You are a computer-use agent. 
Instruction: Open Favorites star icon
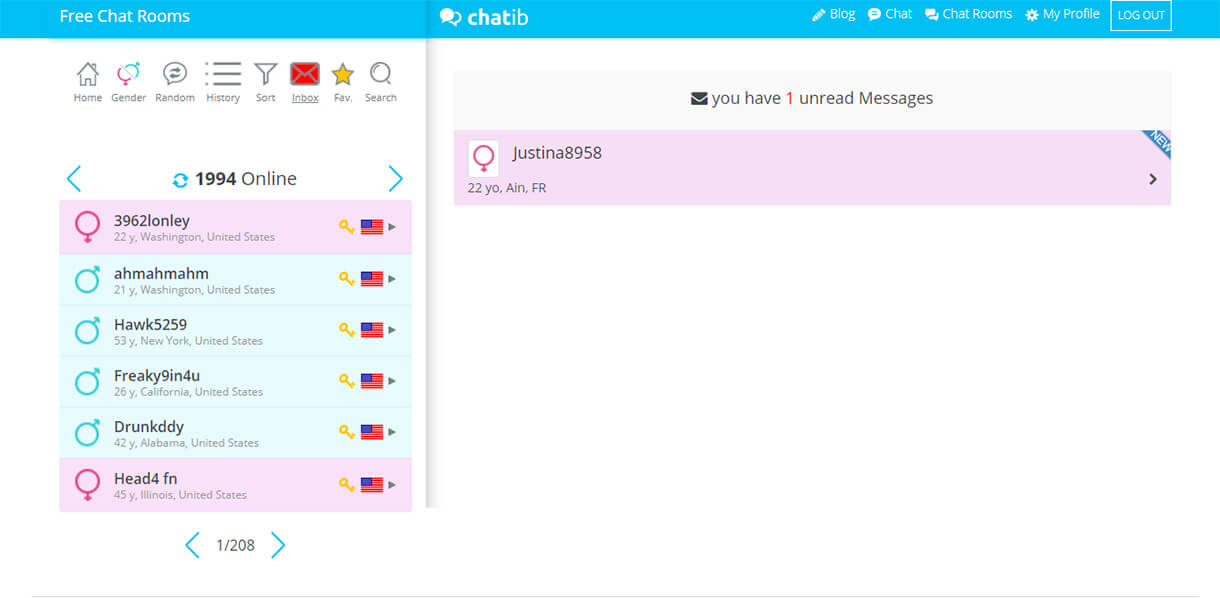pos(343,75)
